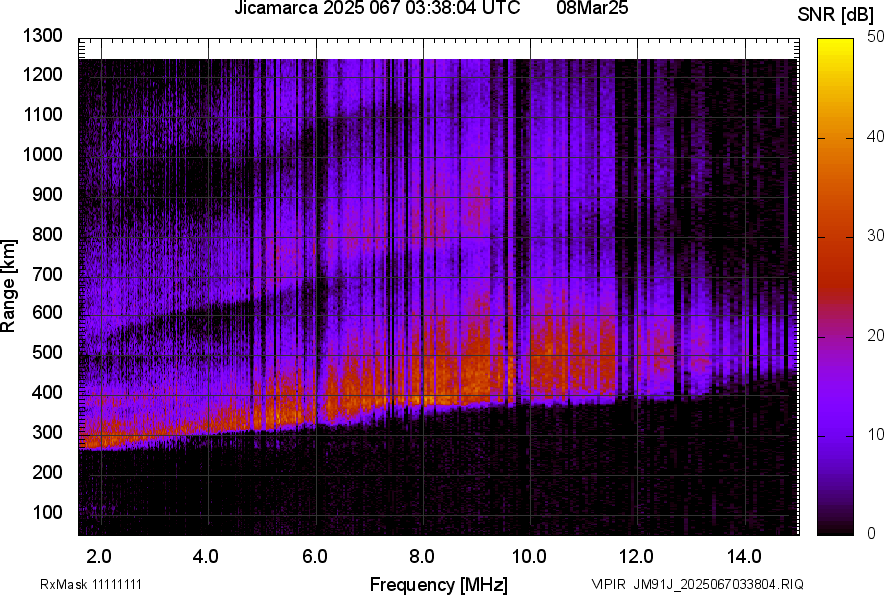The image size is (884, 595).
Task: Click the range tick label '500'
Action: click(x=47, y=352)
